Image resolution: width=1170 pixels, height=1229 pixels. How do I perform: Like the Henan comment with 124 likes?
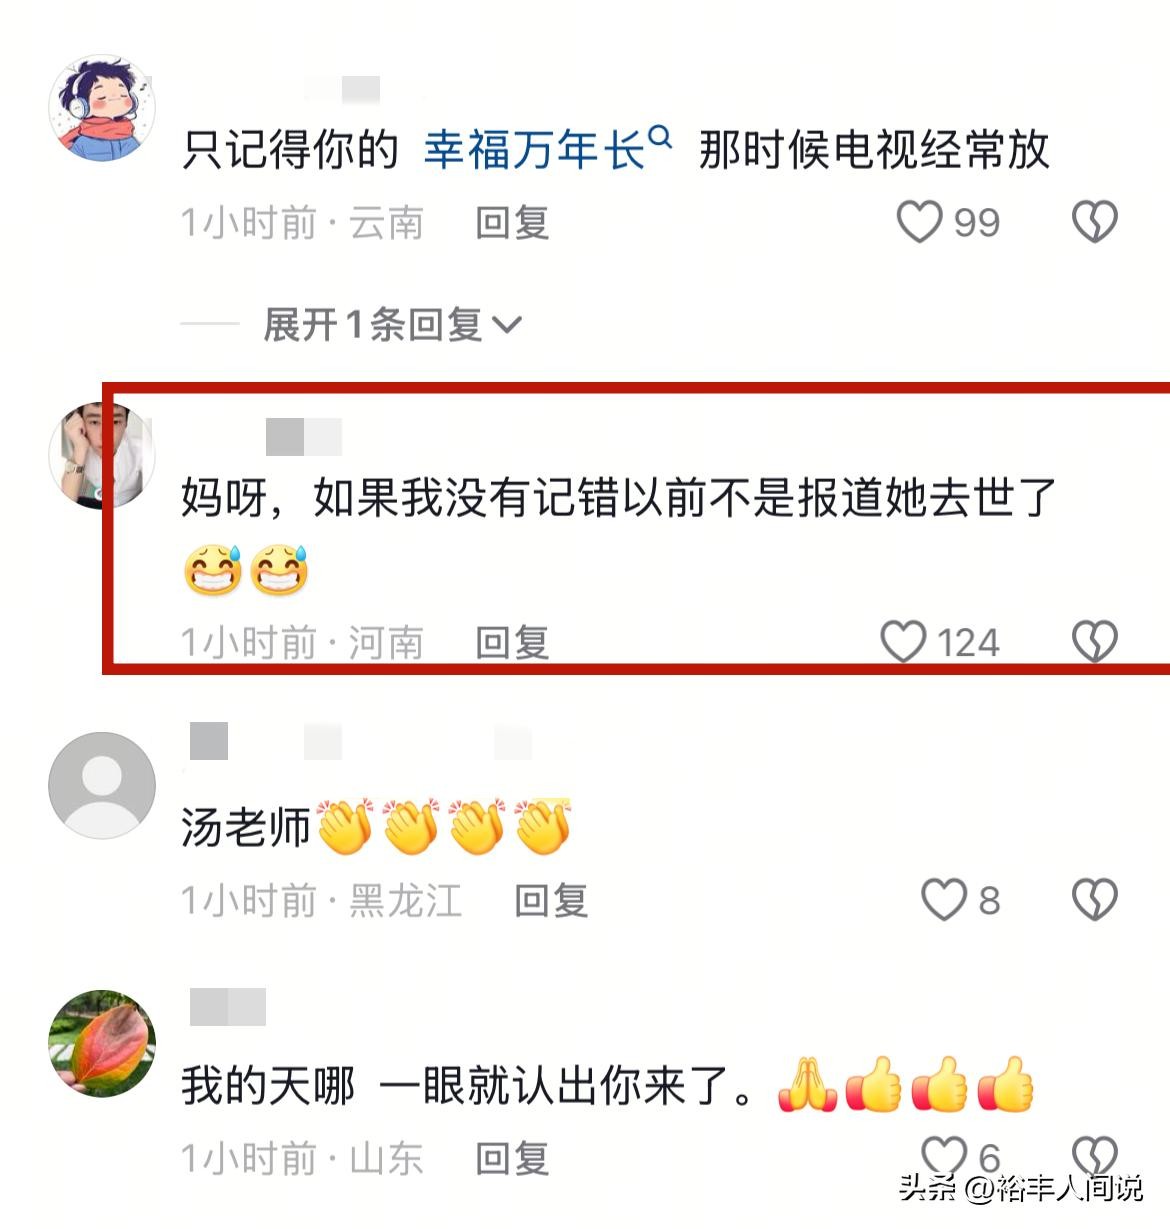click(903, 642)
